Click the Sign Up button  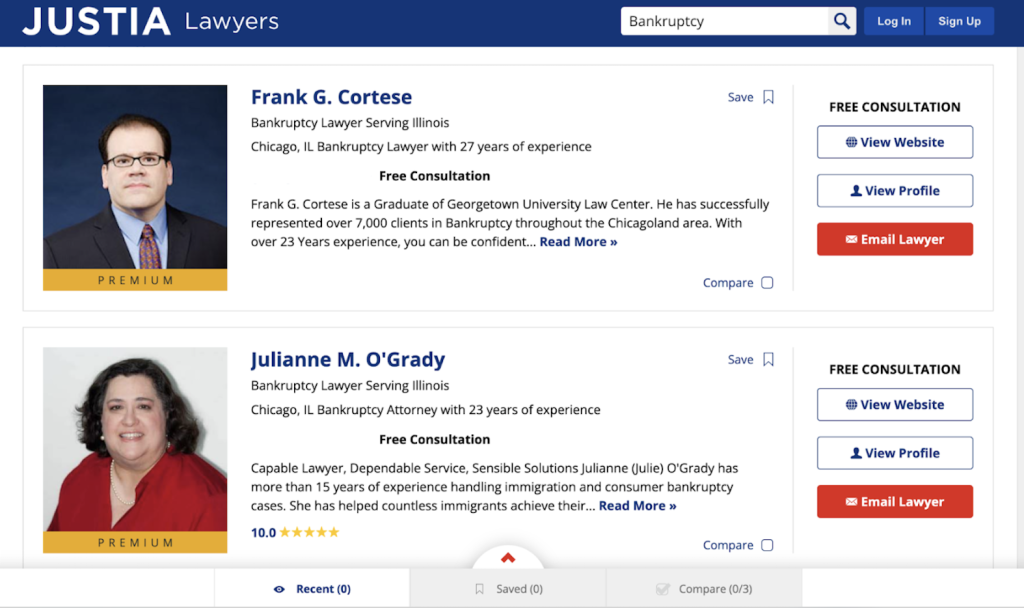coord(959,22)
